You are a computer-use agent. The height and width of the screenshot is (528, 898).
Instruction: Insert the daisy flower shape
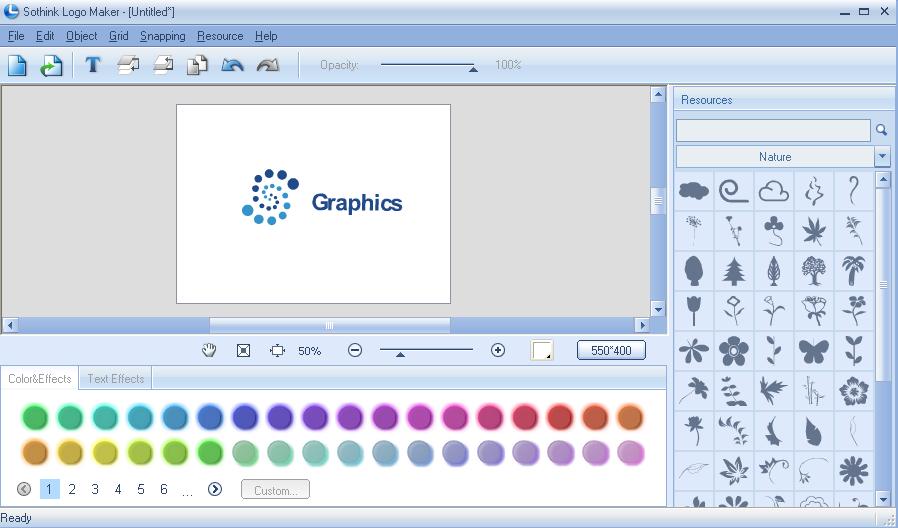pyautogui.click(x=853, y=471)
